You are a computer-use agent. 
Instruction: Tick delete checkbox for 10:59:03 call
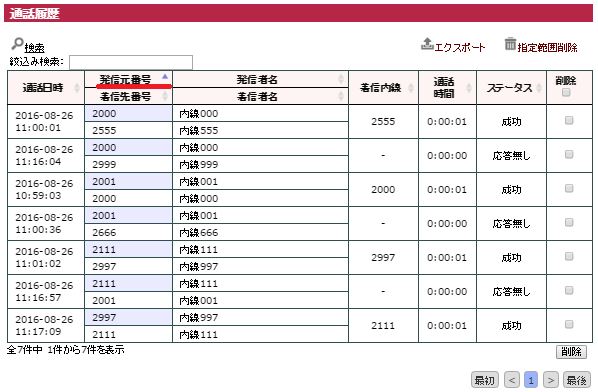569,188
